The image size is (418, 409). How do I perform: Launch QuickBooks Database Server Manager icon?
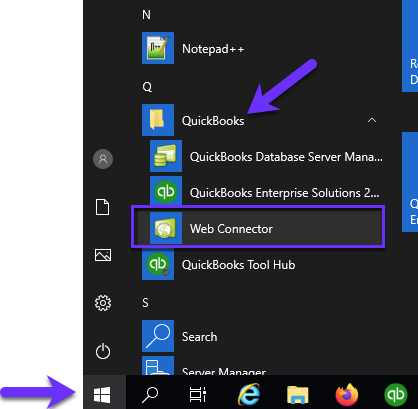point(166,156)
